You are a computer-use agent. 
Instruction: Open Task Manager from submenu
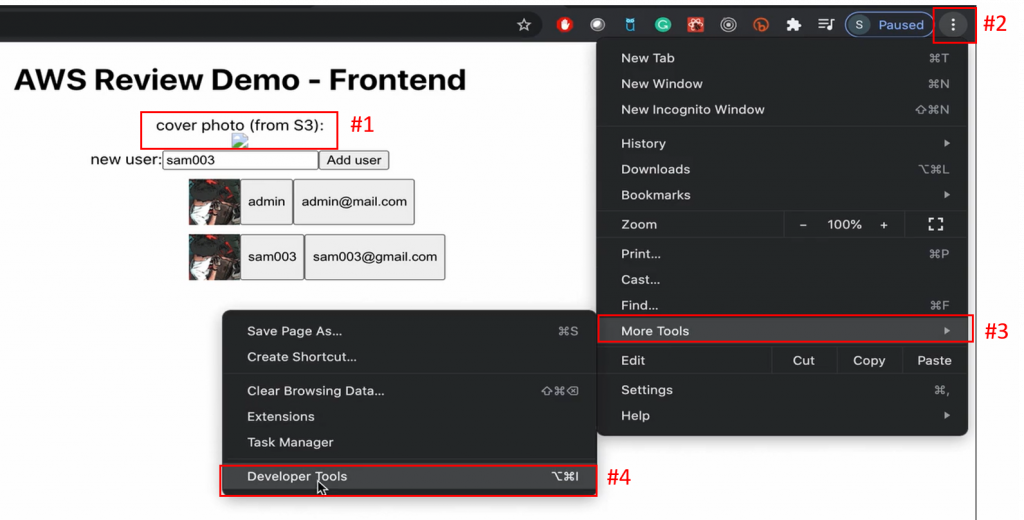coord(409,442)
